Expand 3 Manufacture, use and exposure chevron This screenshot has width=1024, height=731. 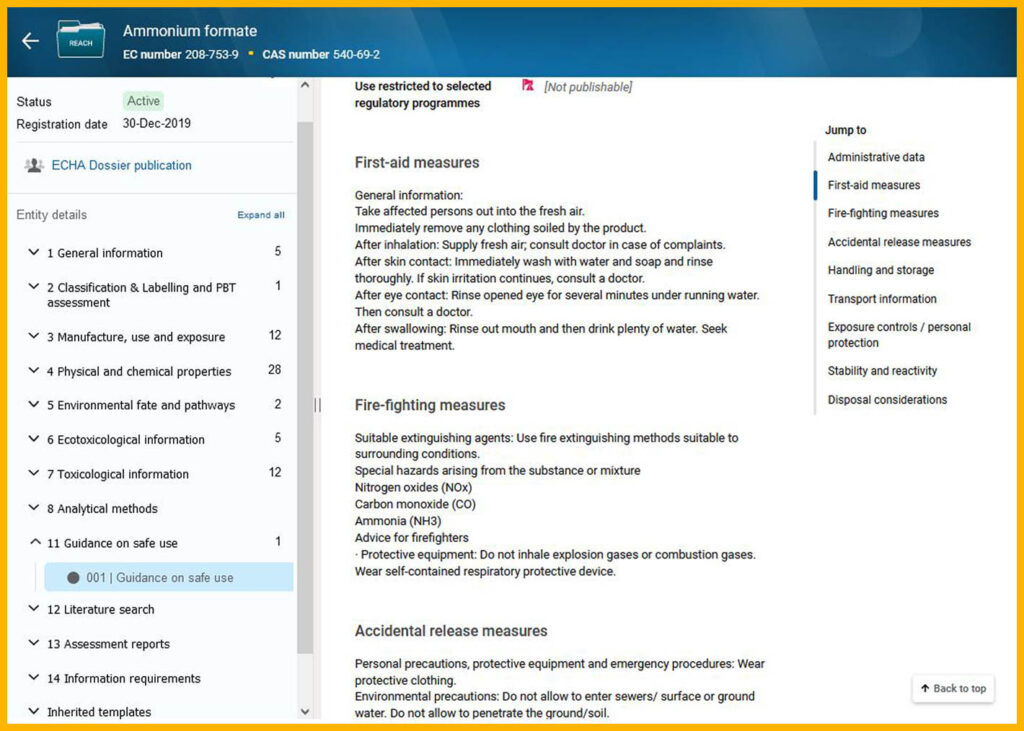tap(34, 336)
